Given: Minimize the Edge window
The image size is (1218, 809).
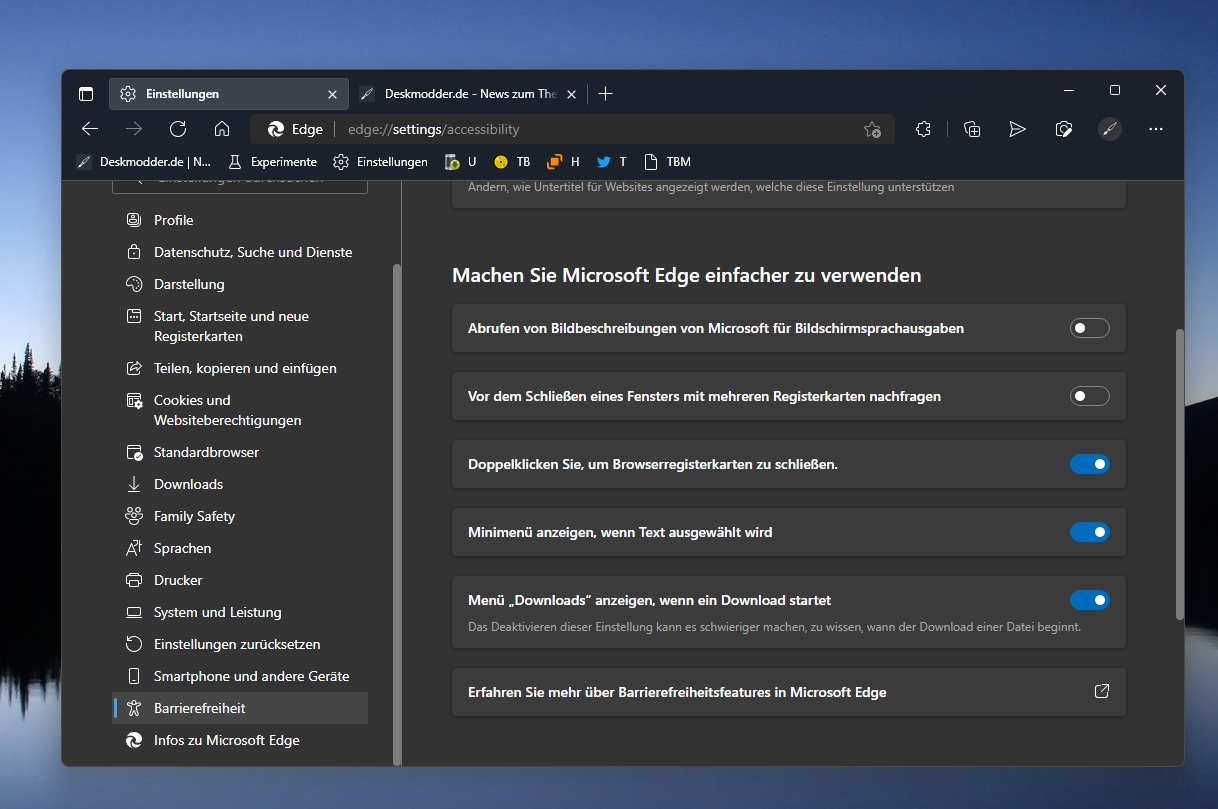Looking at the screenshot, I should tap(1069, 90).
